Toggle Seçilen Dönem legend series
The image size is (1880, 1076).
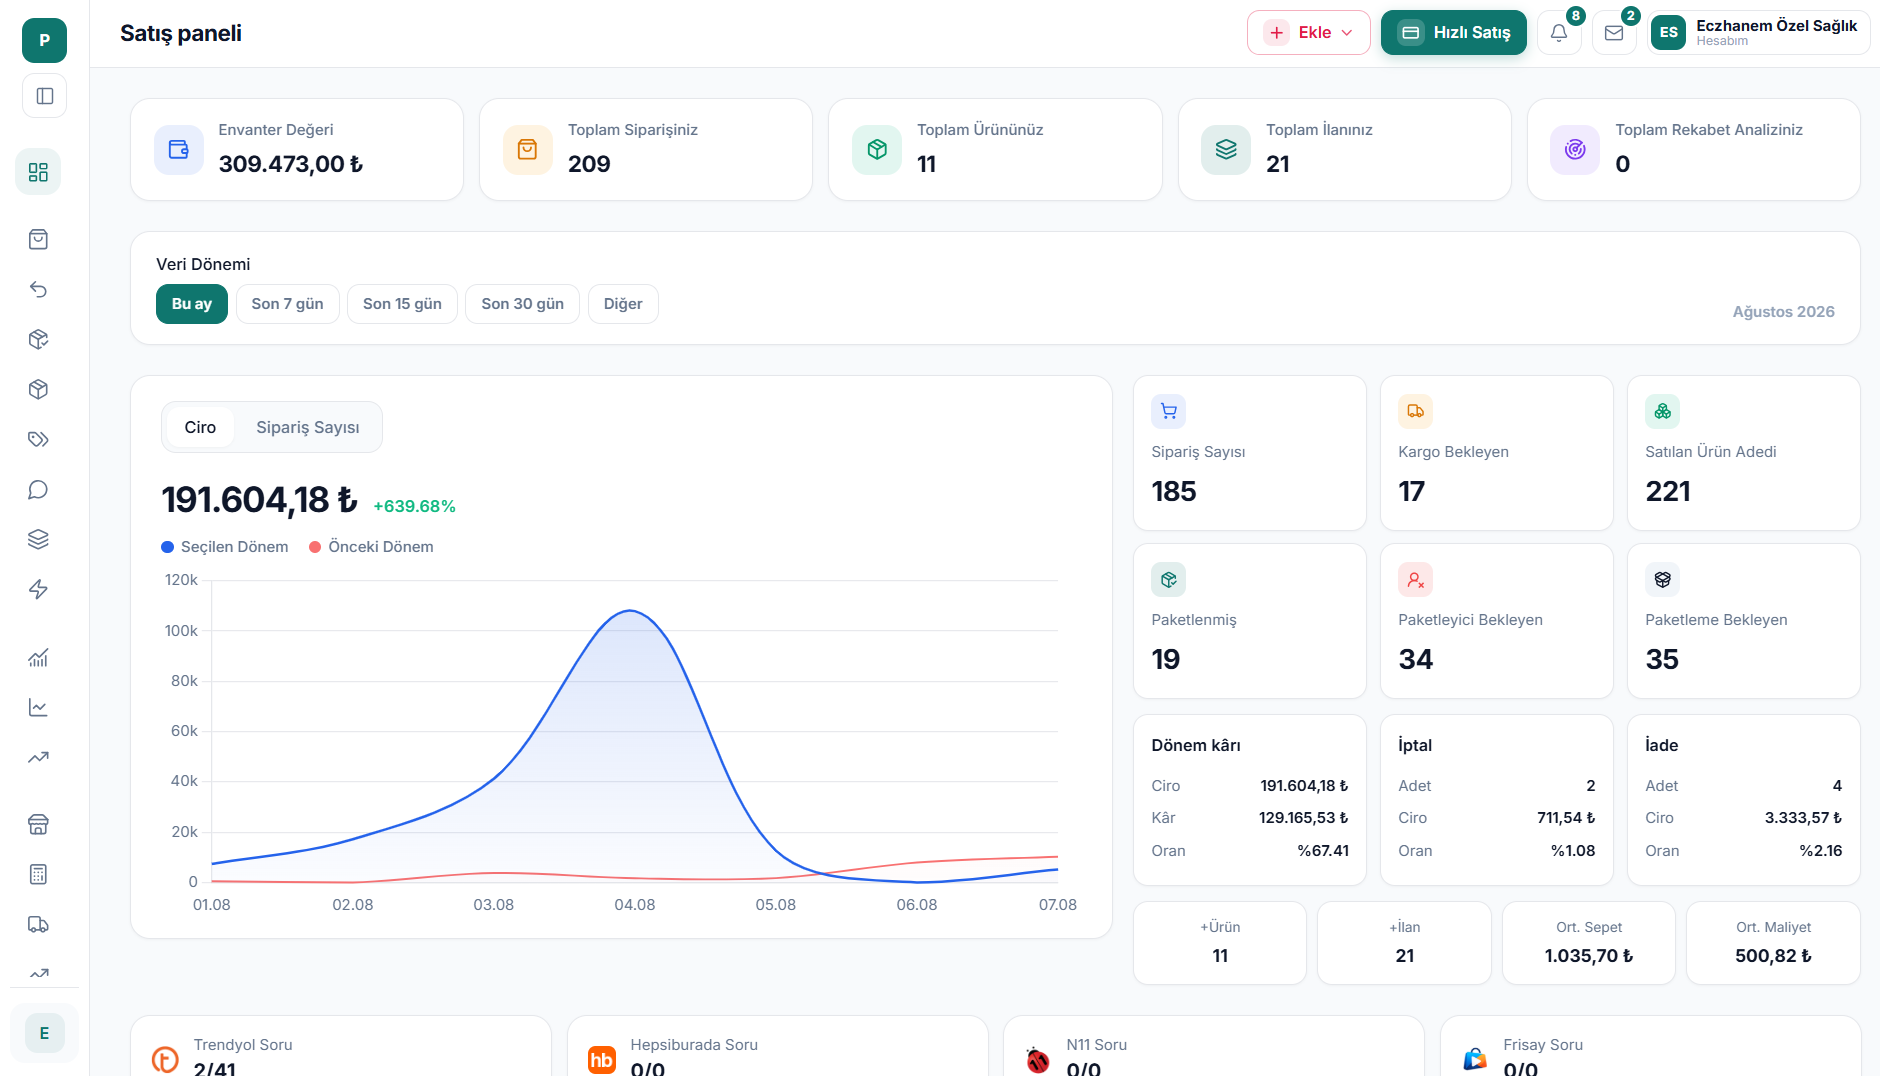(225, 547)
